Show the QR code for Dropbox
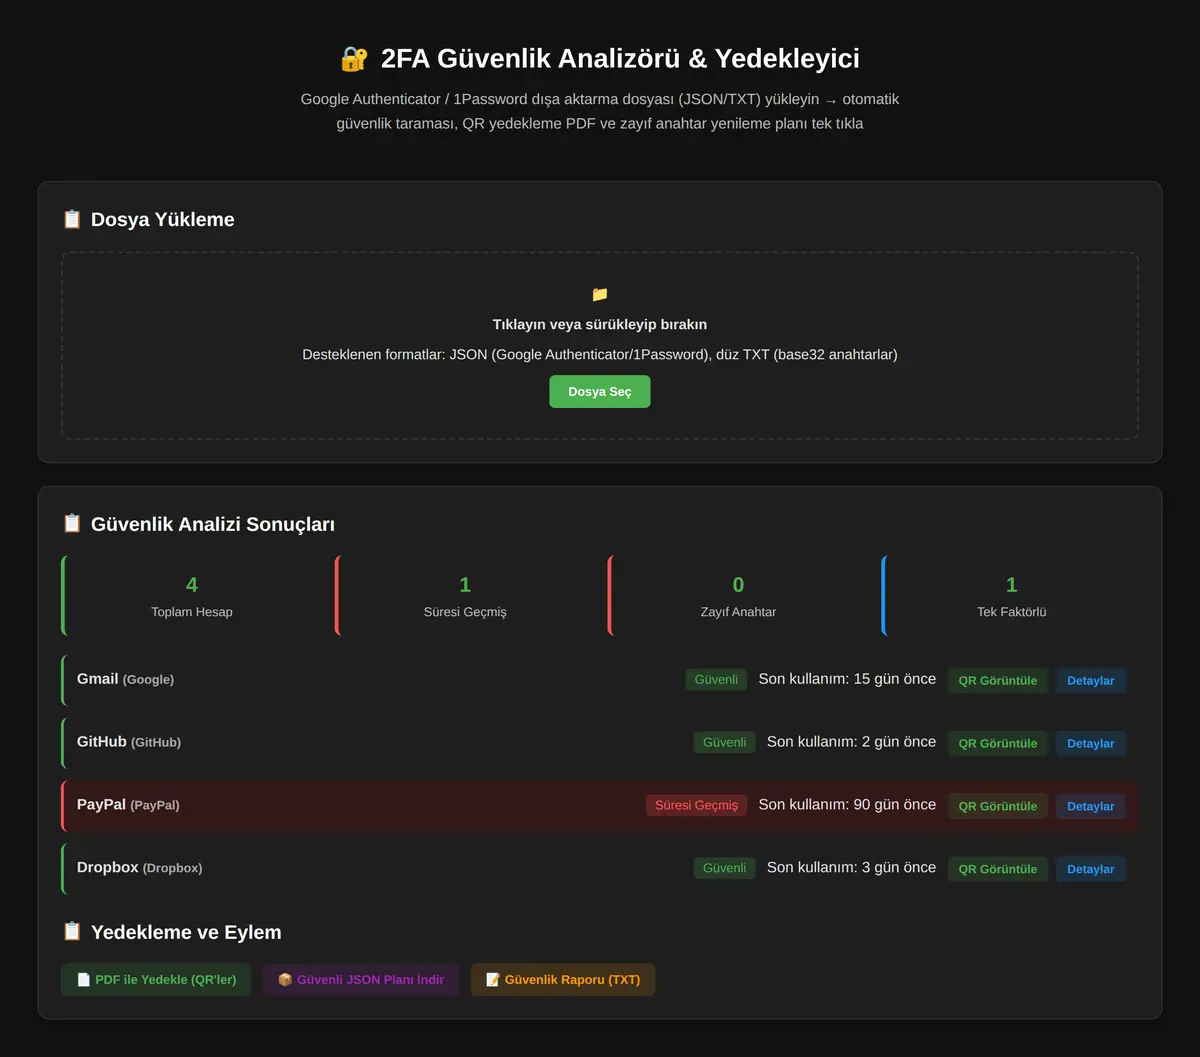Screen dimensions: 1200x1057 998,869
